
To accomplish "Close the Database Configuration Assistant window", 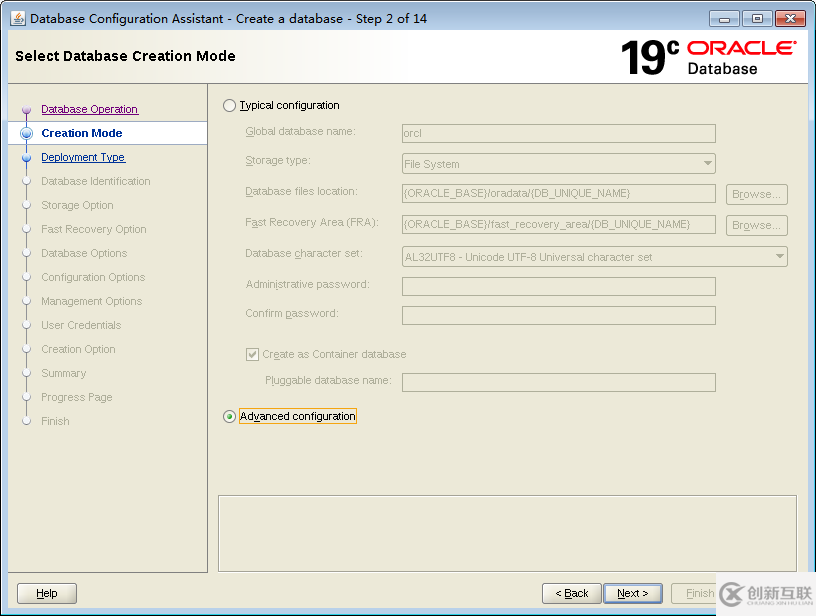I will pyautogui.click(x=790, y=19).
